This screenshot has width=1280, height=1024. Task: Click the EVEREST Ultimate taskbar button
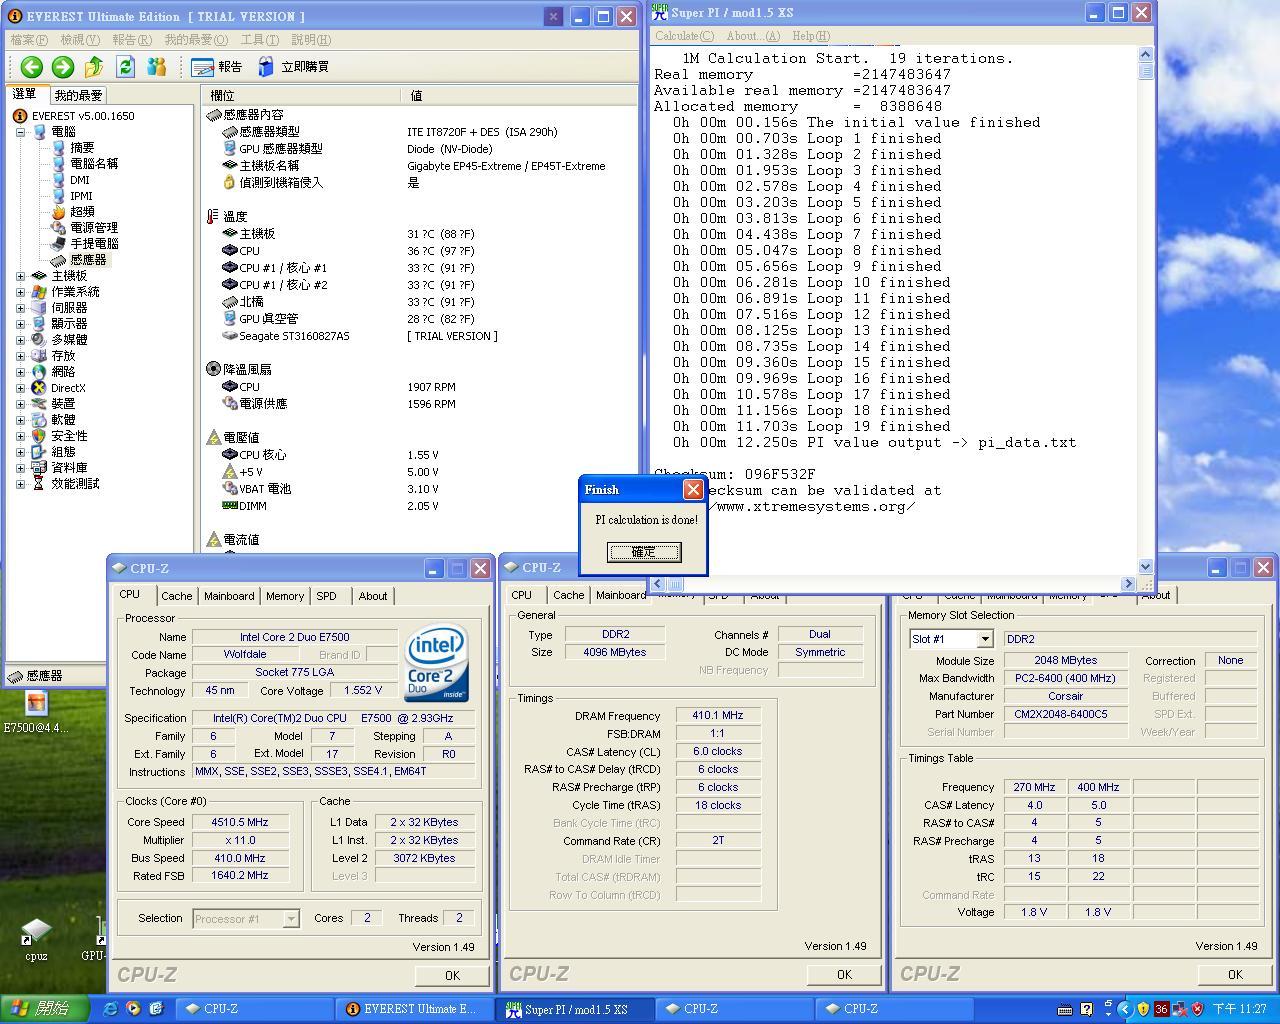[x=412, y=1009]
